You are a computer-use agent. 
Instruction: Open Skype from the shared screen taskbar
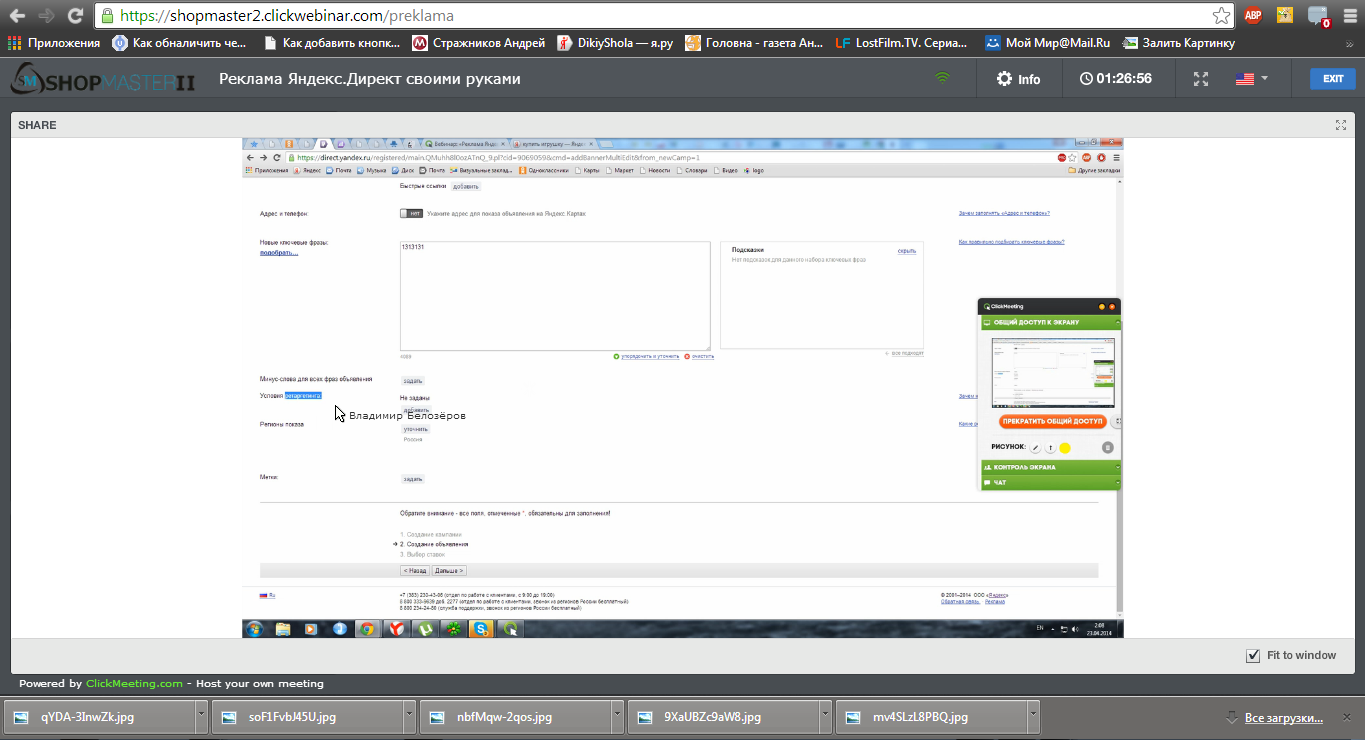(x=483, y=629)
